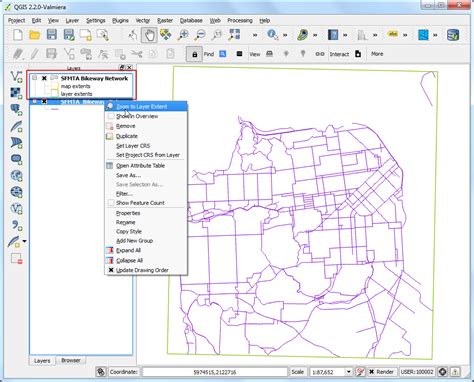Image resolution: width=474 pixels, height=382 pixels.
Task: Click the Scale value field
Action: pos(328,372)
